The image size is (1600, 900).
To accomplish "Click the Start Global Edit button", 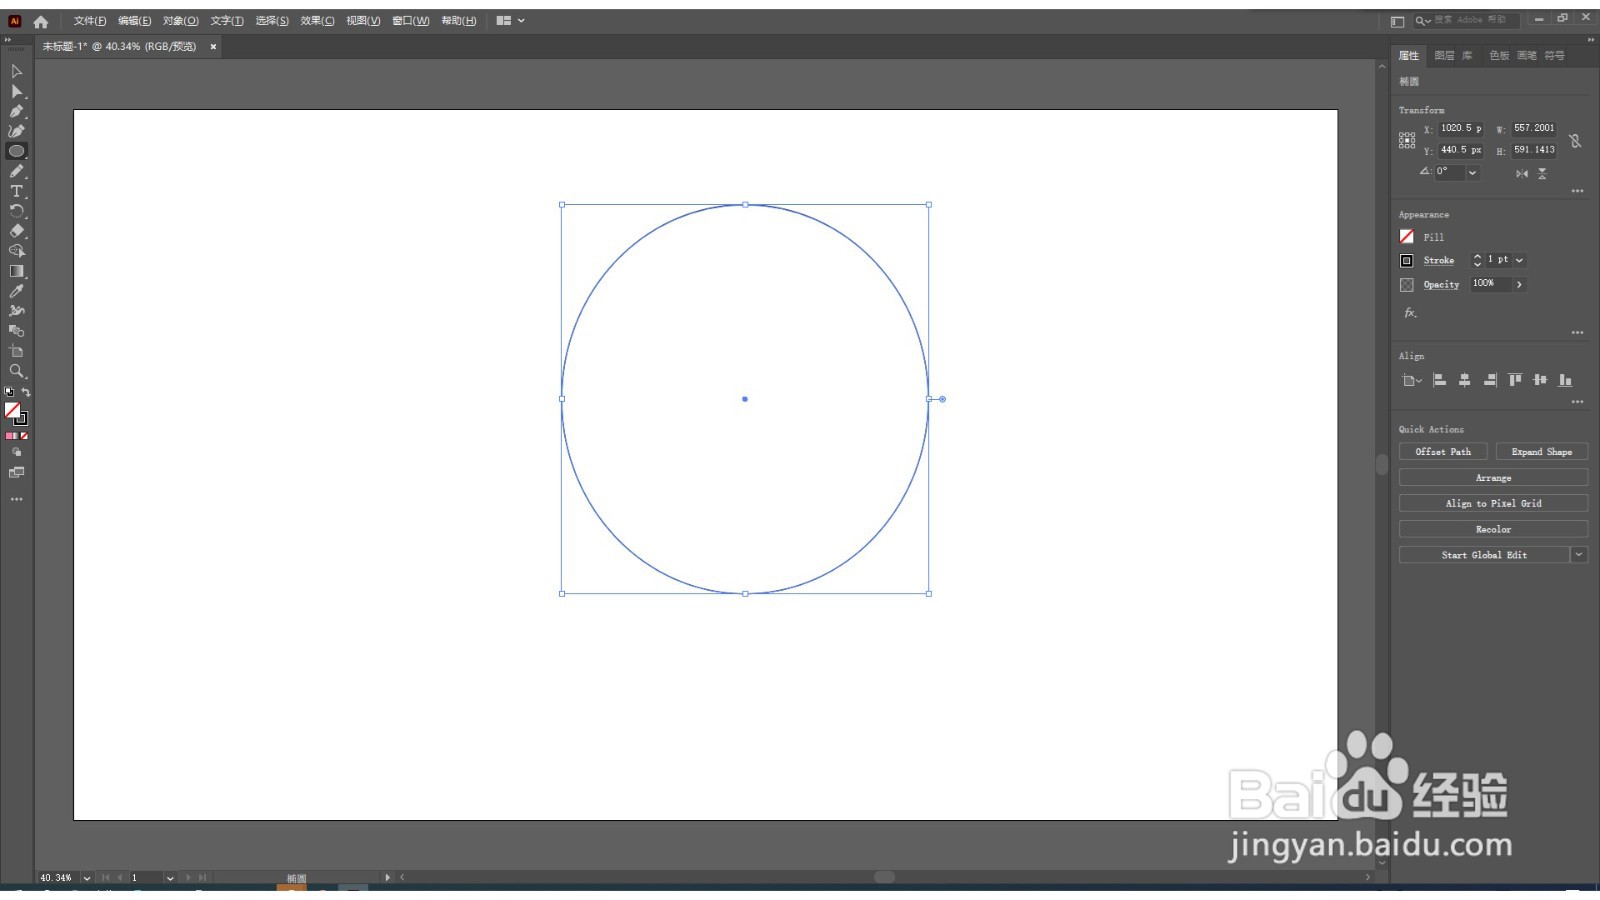I will tap(1484, 555).
